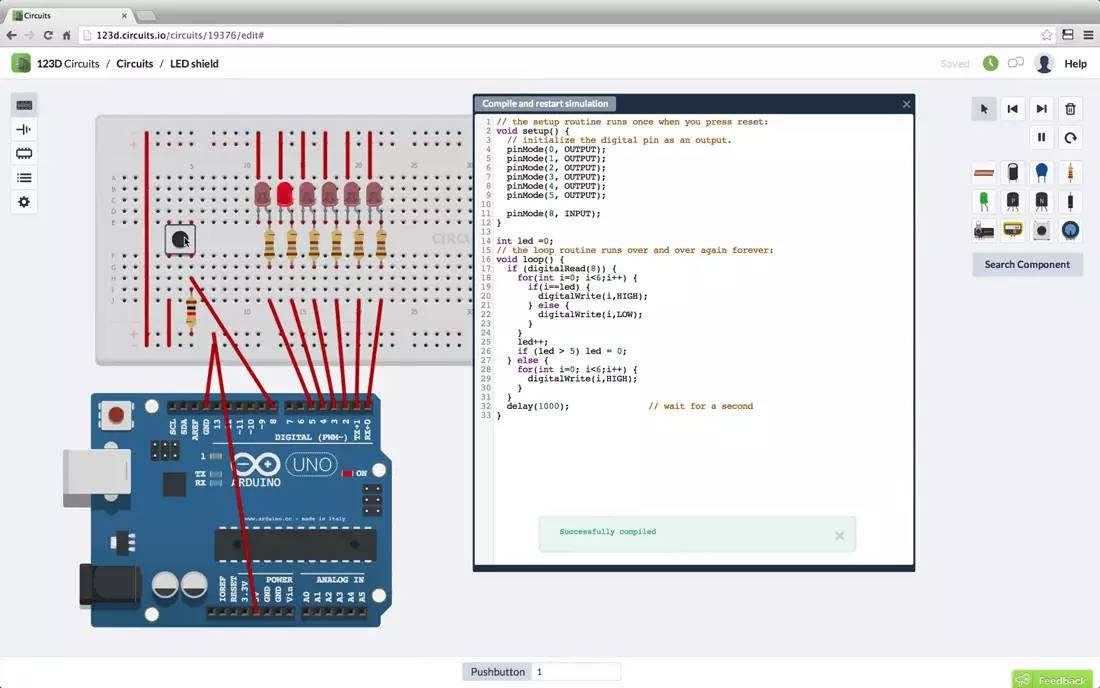Pause the running simulation
The width and height of the screenshot is (1100, 688).
pos(1041,137)
